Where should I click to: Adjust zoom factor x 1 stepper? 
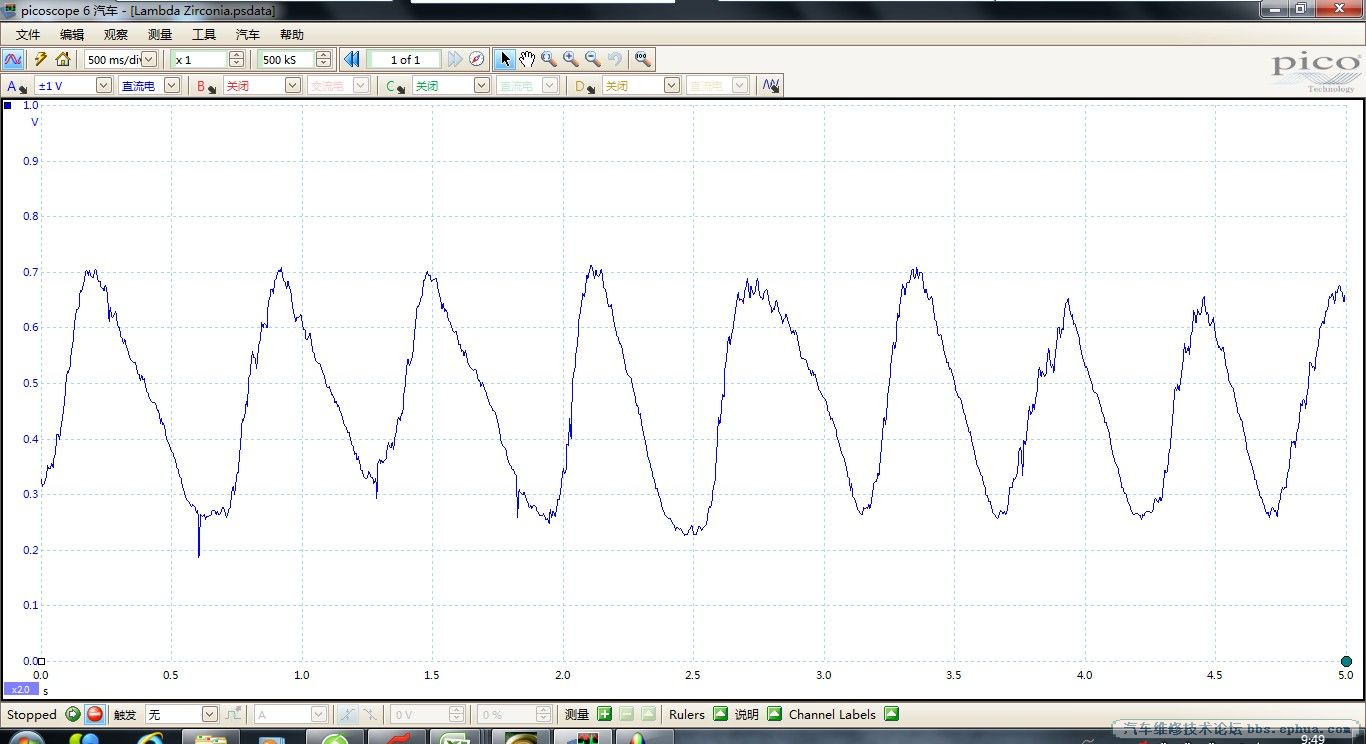click(236, 59)
